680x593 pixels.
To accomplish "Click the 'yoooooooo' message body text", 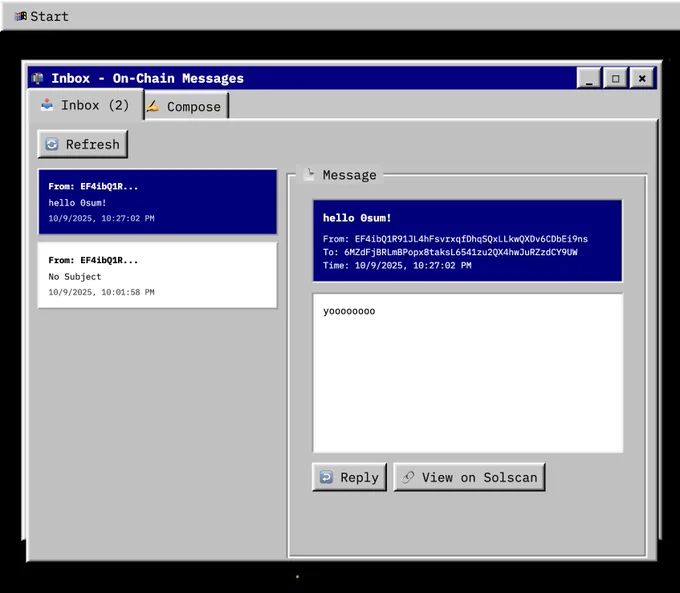I will (x=349, y=311).
